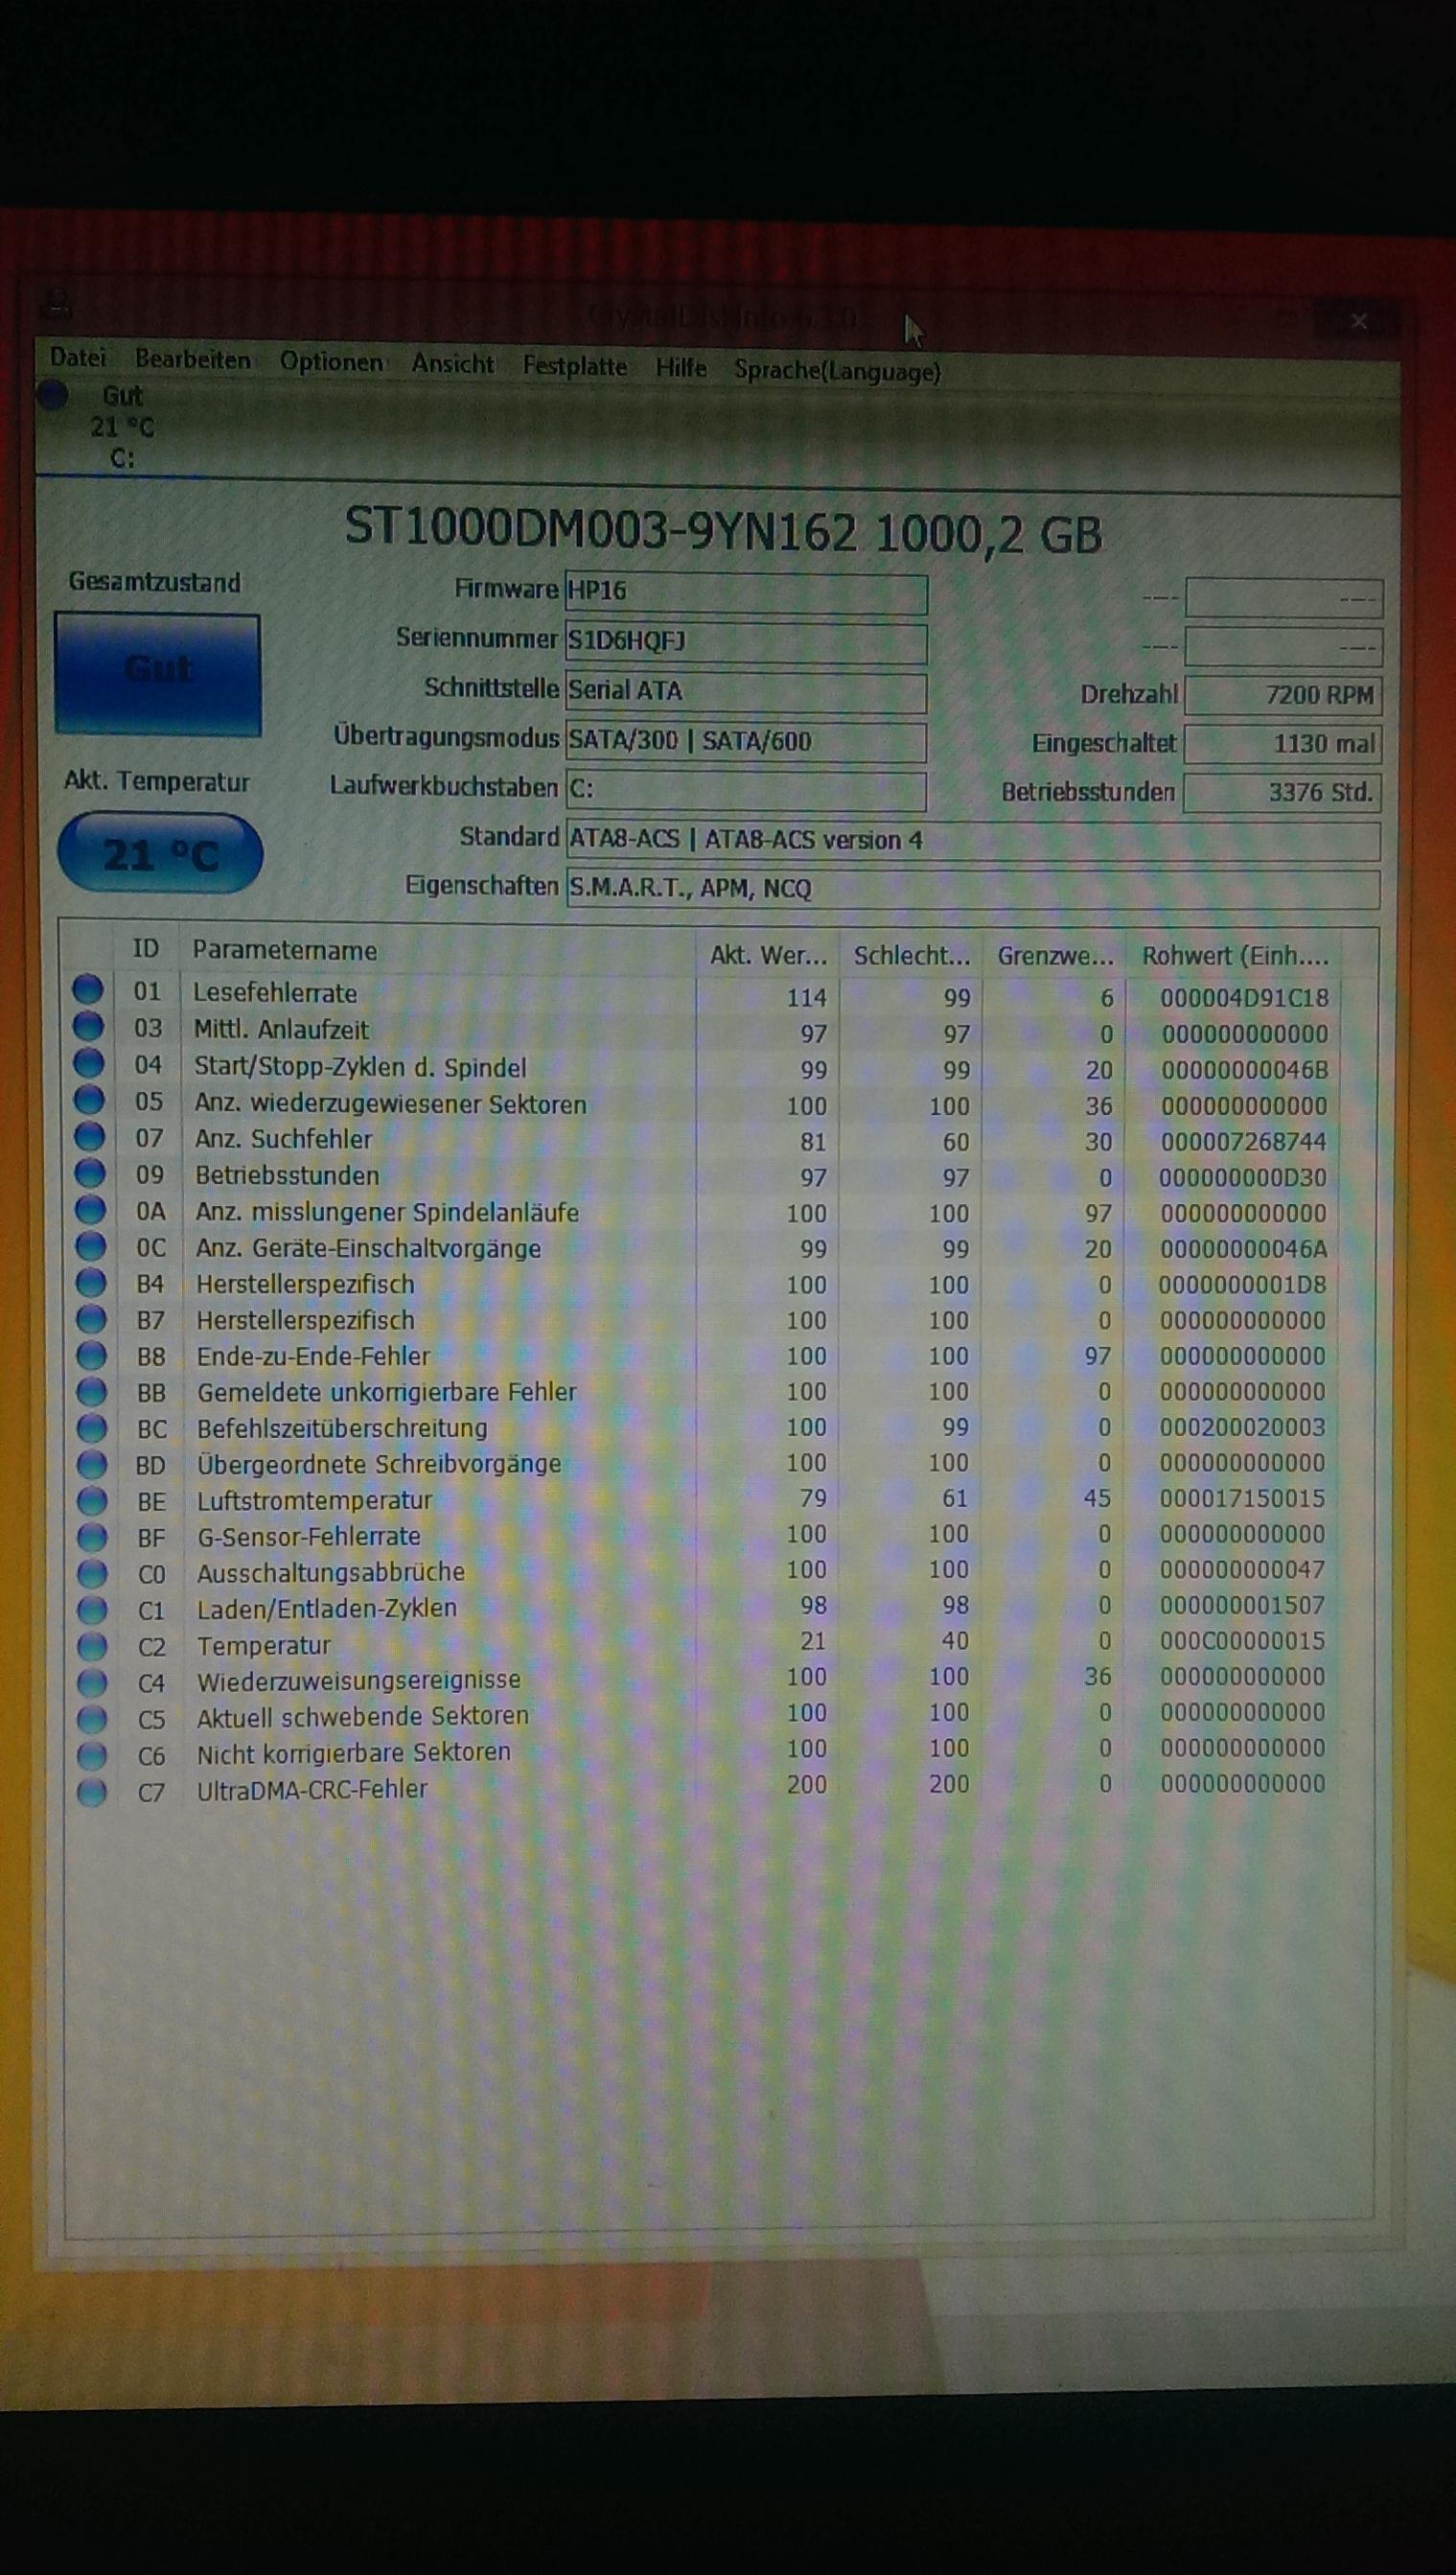The width and height of the screenshot is (1456, 2575).
Task: Click raw value 000200020003
Action: point(1242,1427)
